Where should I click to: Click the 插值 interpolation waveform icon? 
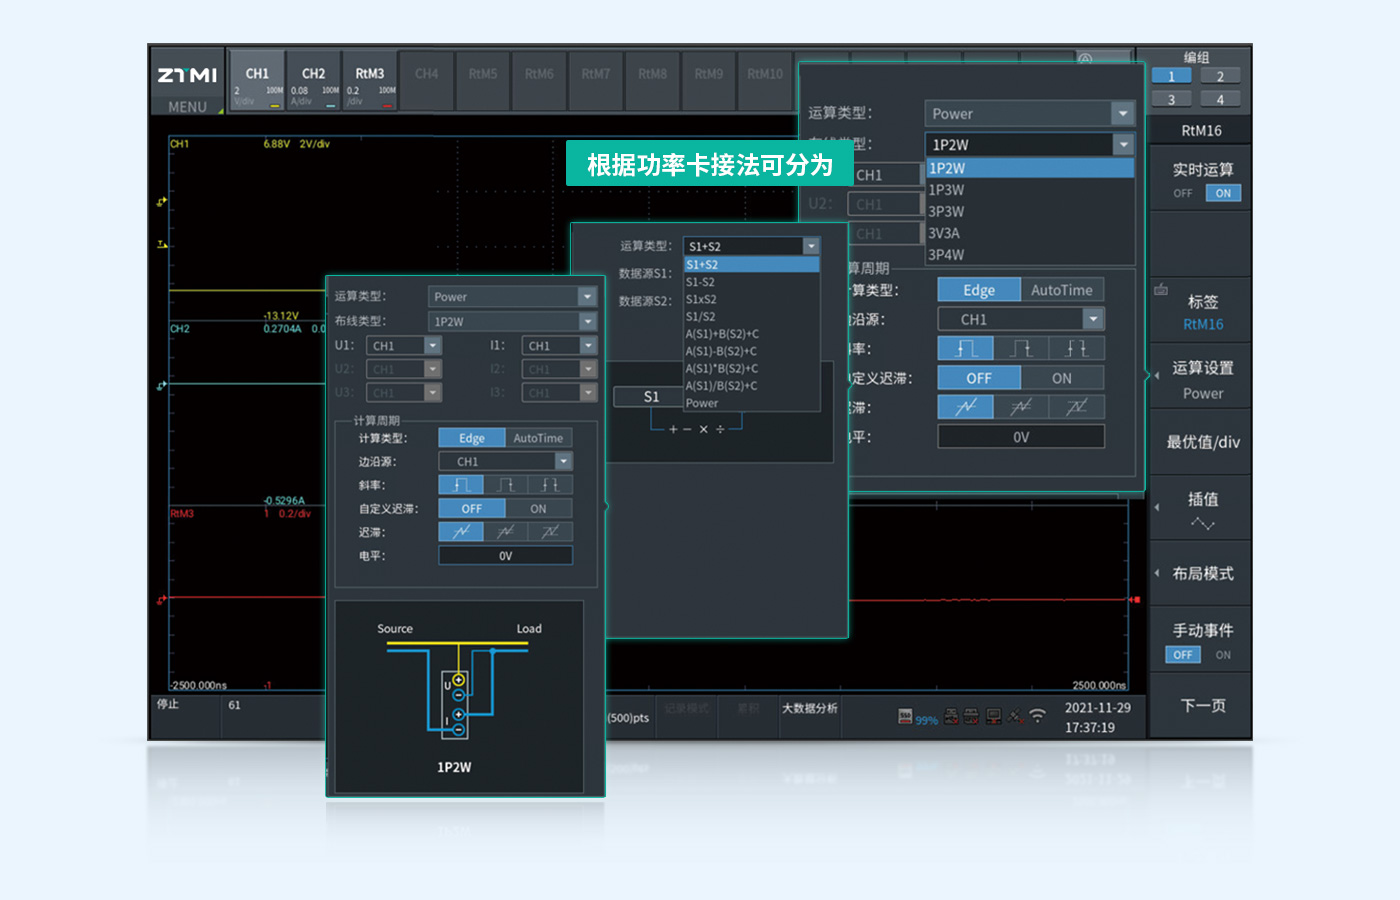coord(1202,524)
